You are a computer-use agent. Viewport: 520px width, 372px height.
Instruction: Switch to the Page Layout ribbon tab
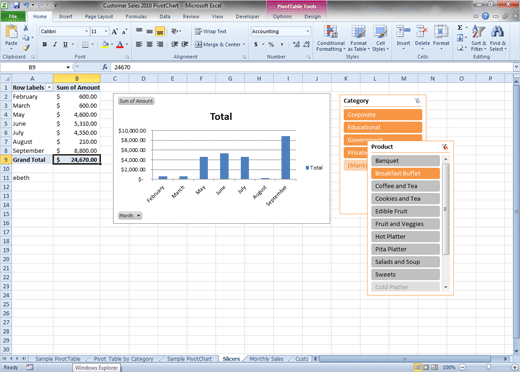point(99,16)
